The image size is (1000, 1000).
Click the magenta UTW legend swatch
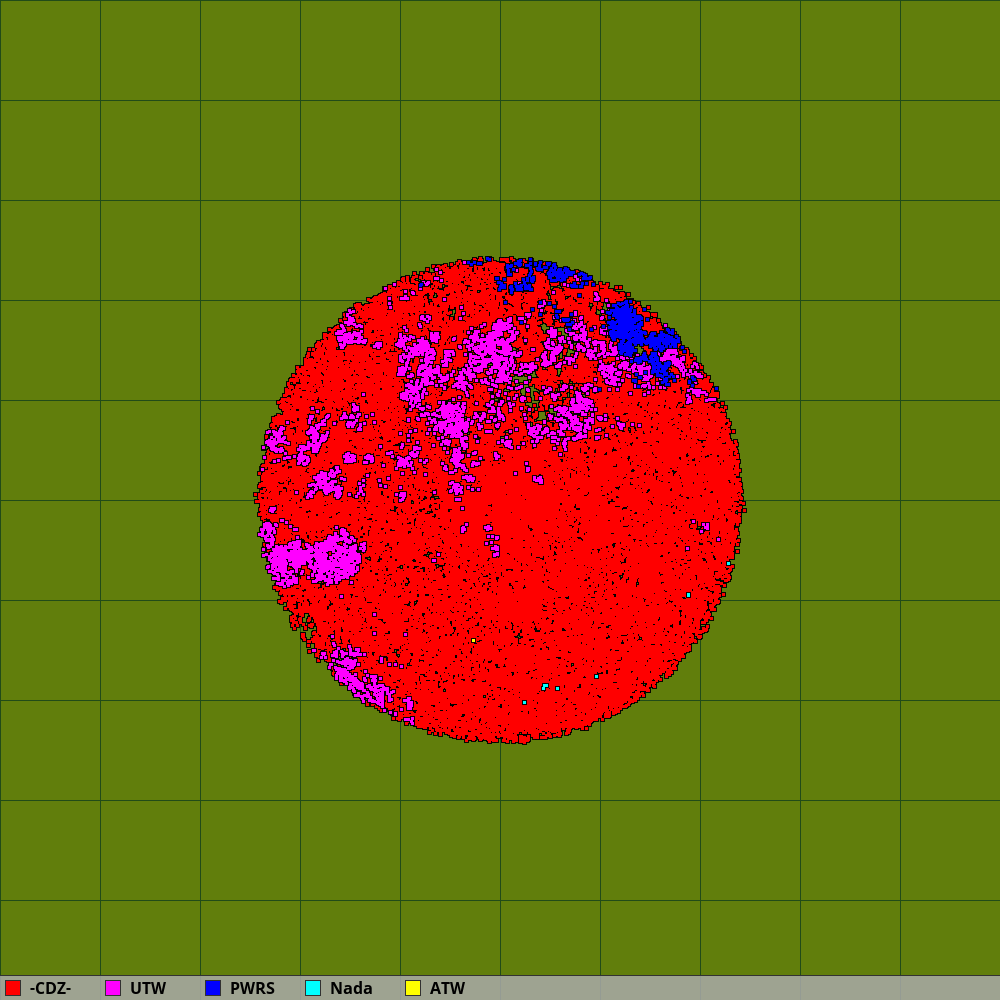(113, 988)
